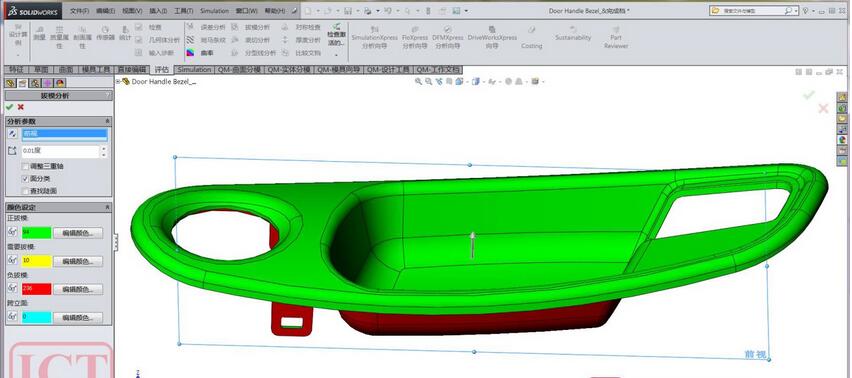Open the SimulationXpress analysis wizard

(x=374, y=37)
